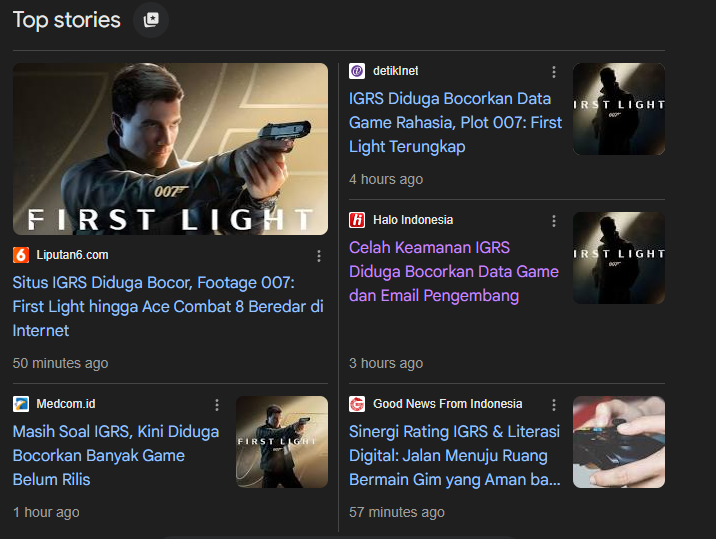Click the 'Liputan6.com' source name

(72, 255)
